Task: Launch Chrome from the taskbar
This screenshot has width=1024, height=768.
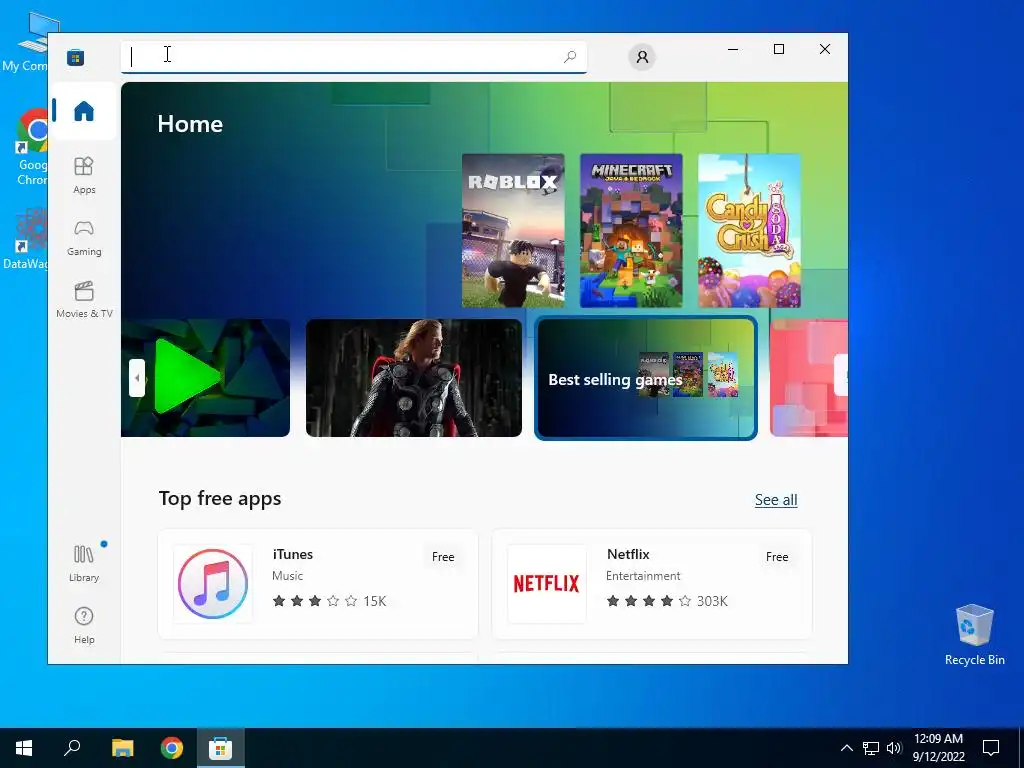Action: pyautogui.click(x=172, y=748)
